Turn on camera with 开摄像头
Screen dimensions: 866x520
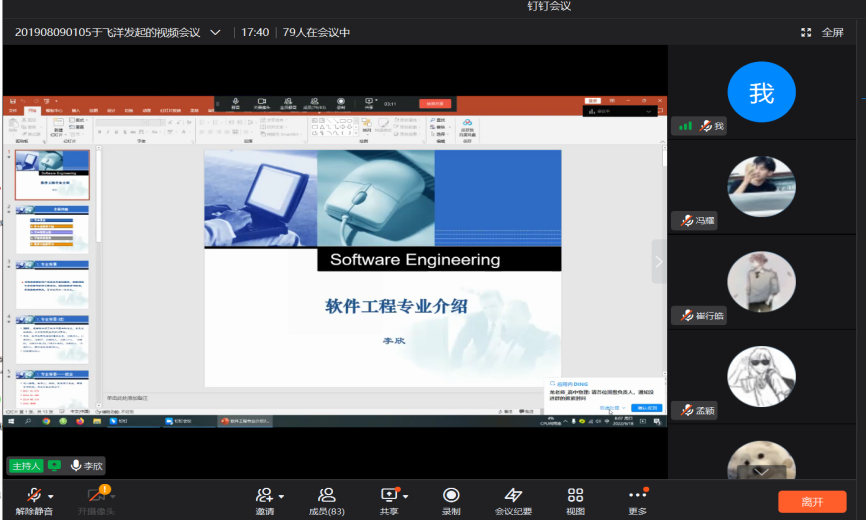pyautogui.click(x=96, y=496)
